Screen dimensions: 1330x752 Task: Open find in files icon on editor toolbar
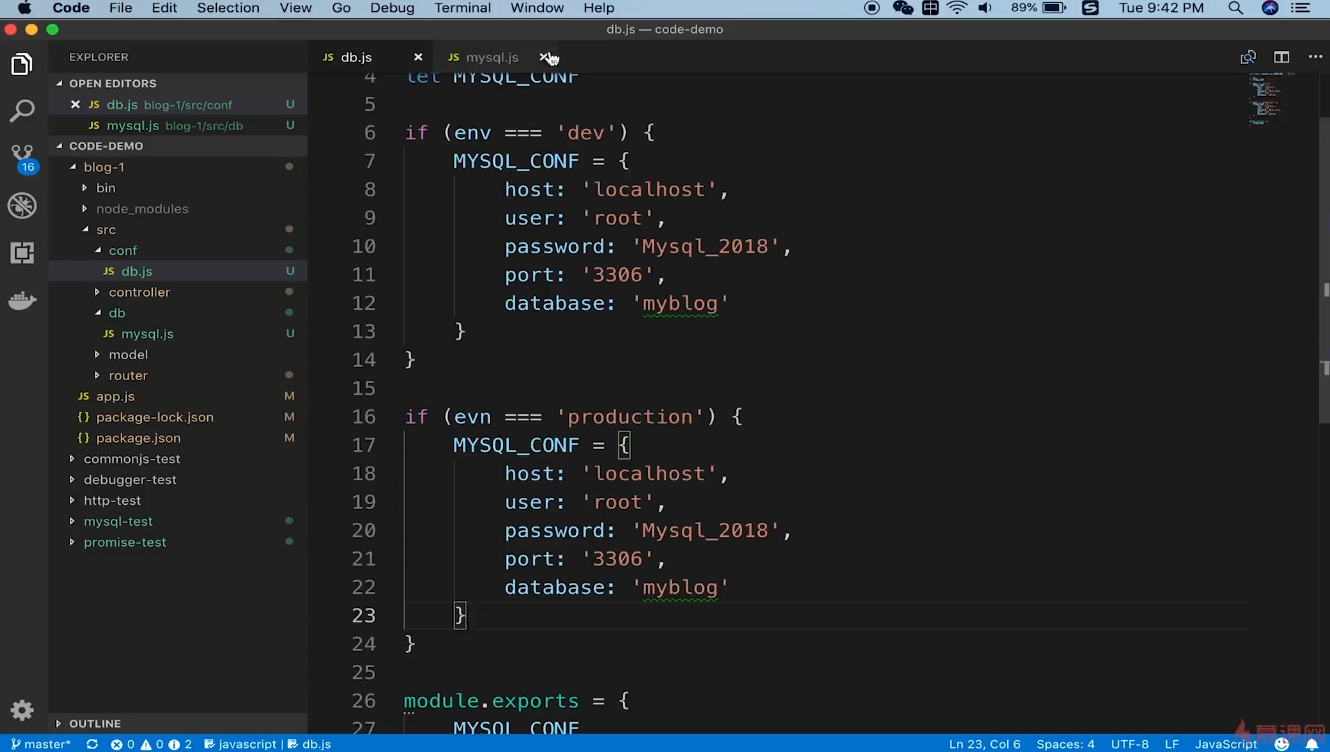coord(1248,57)
